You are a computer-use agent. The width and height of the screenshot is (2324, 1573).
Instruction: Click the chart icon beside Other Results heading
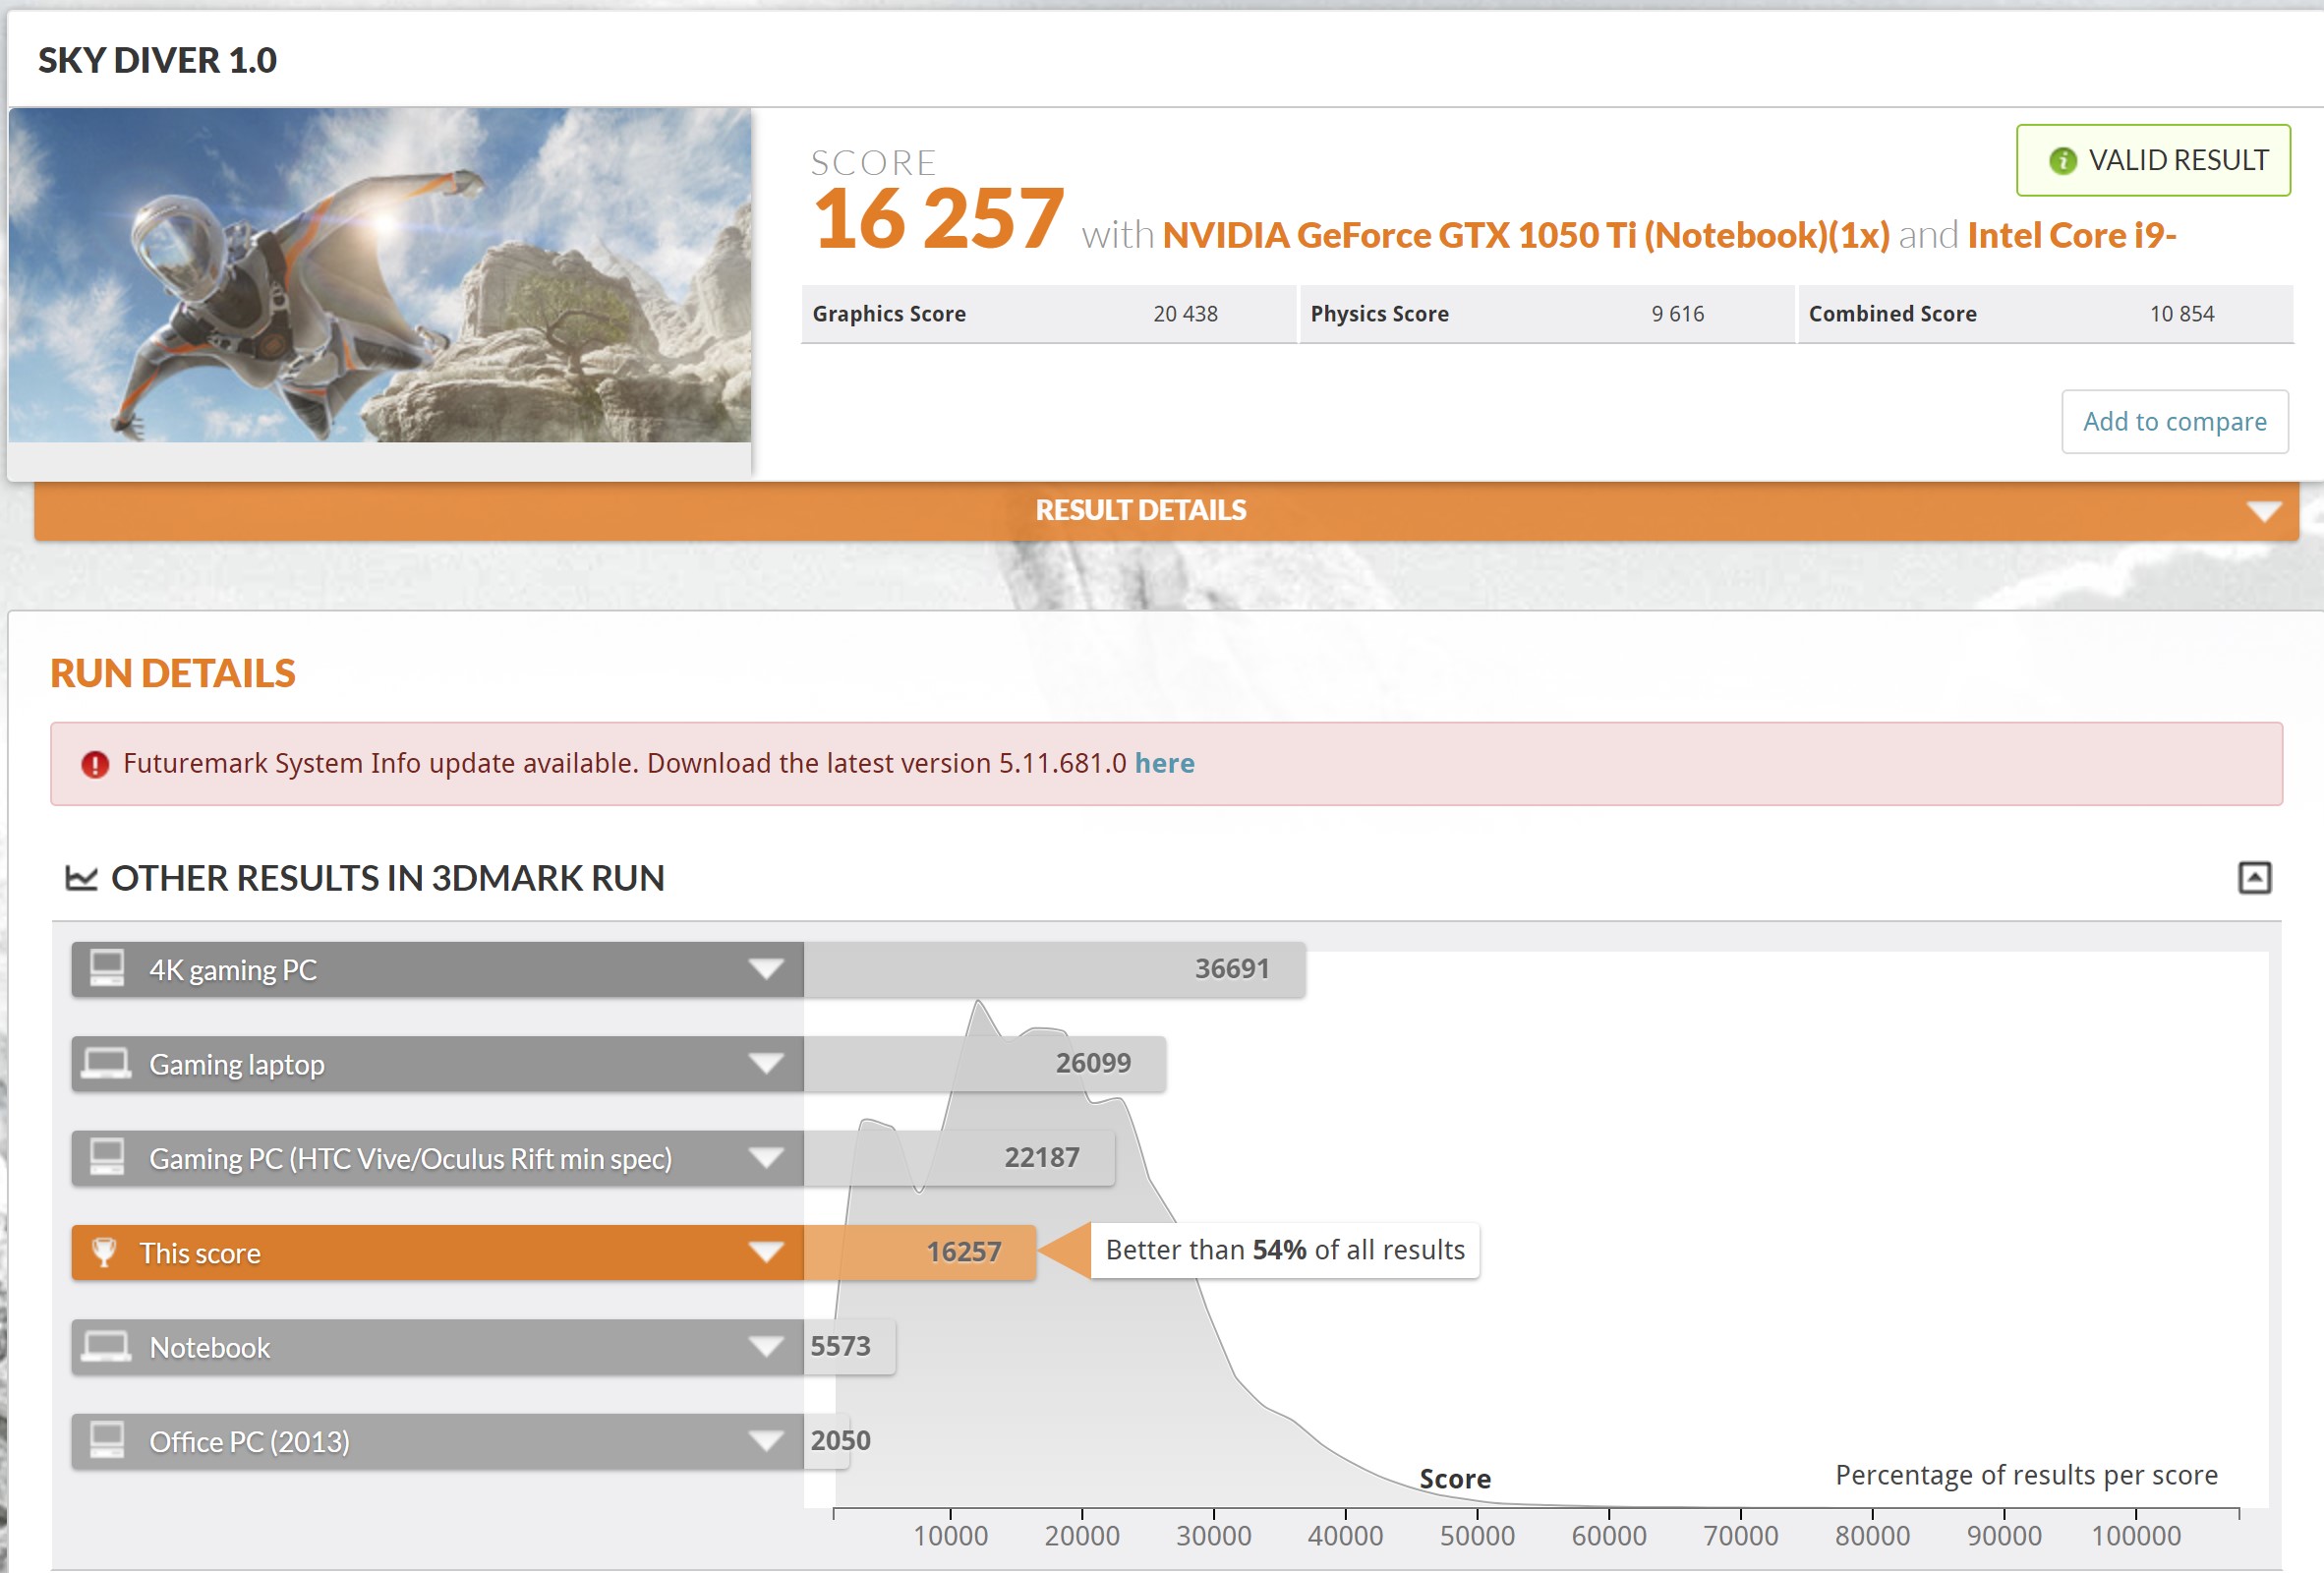(81, 878)
